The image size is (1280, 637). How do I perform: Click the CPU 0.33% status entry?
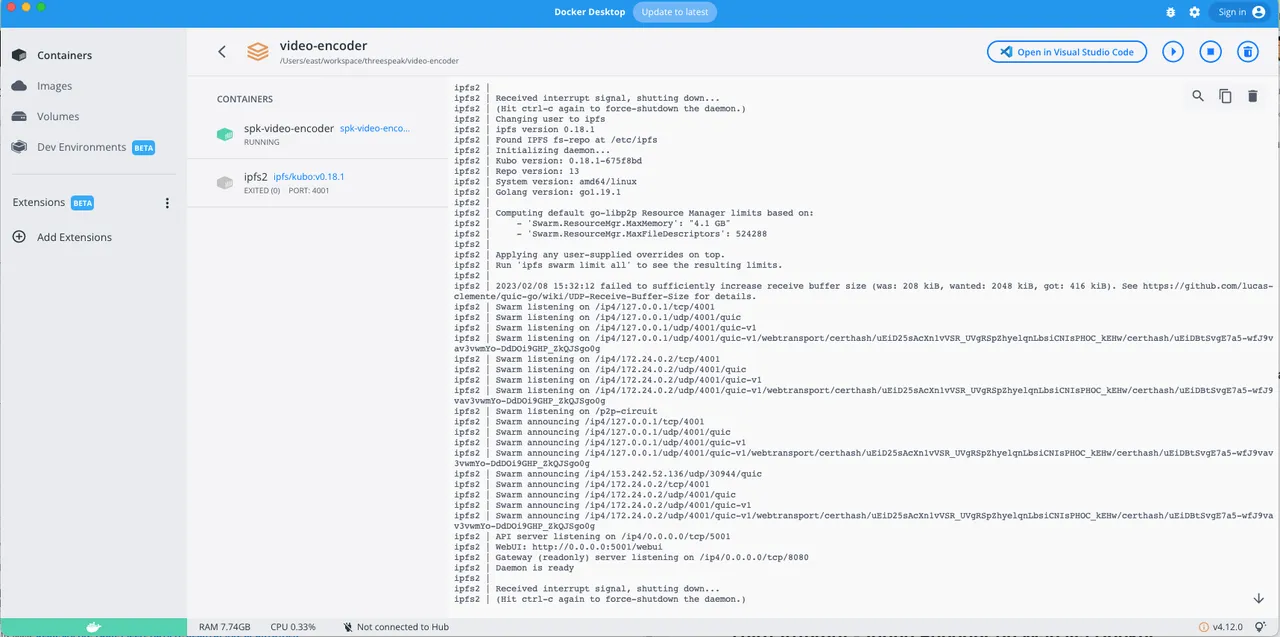click(293, 627)
